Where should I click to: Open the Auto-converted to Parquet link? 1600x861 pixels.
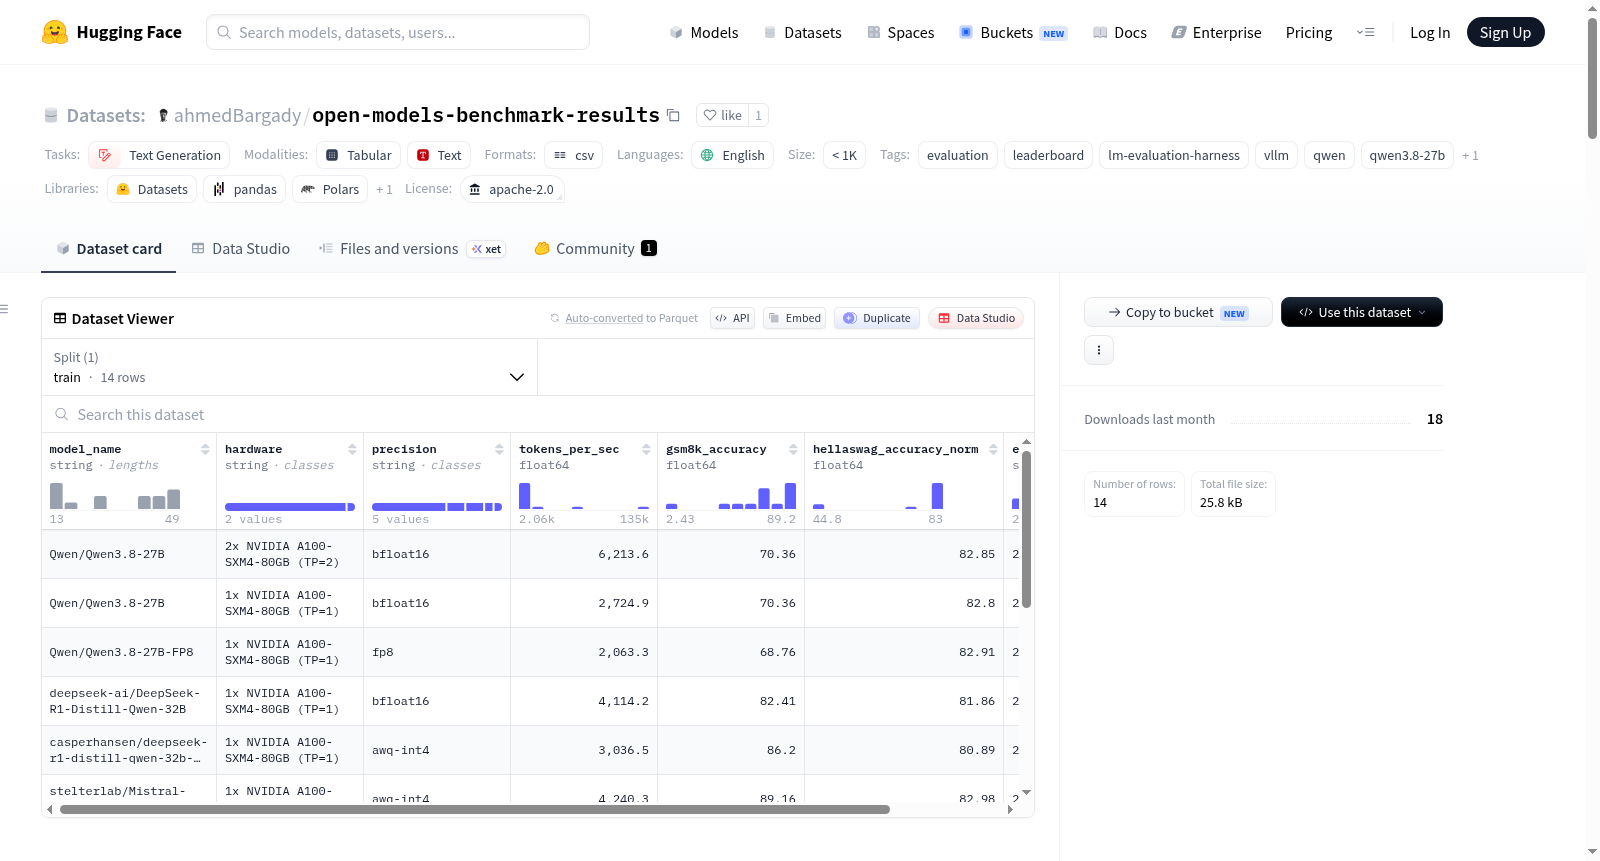coord(604,318)
